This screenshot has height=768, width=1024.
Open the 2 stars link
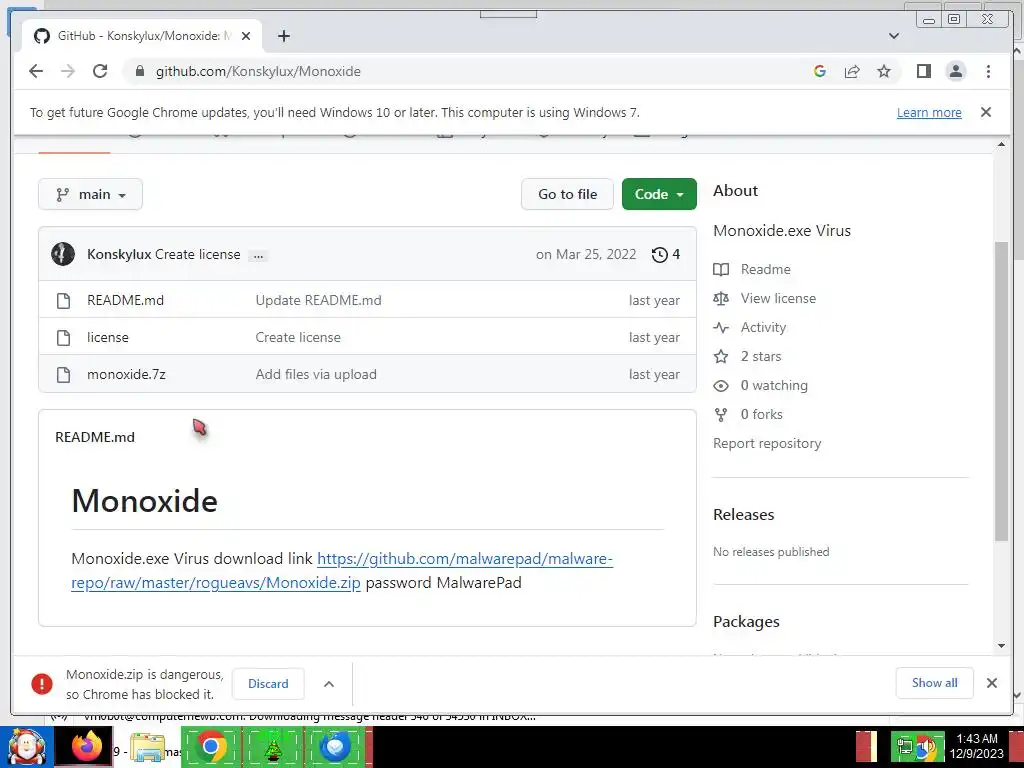760,356
